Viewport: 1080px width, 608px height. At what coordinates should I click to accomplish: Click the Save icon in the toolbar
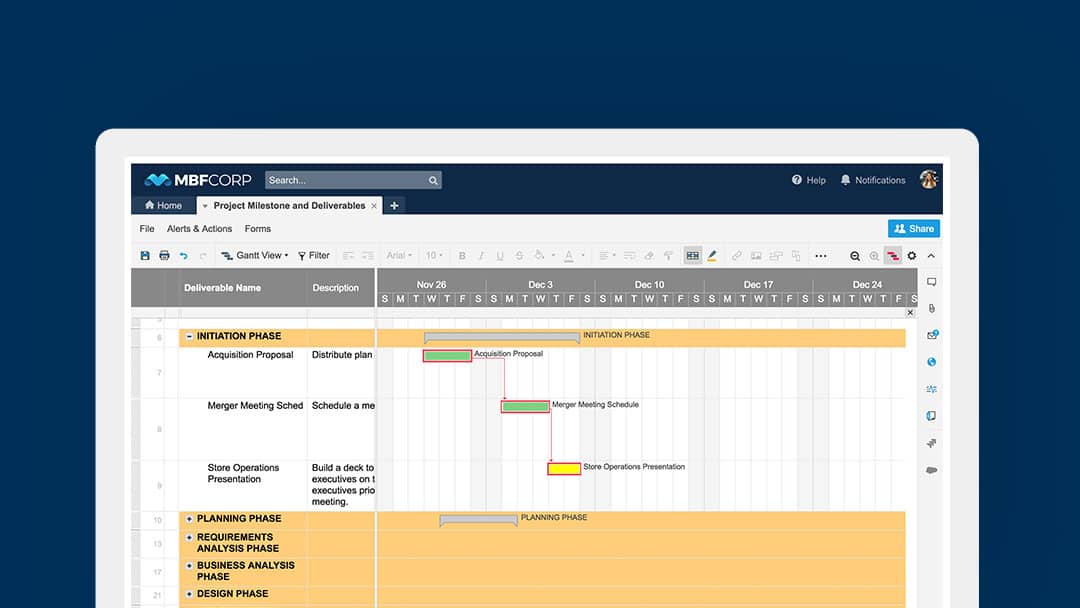click(145, 256)
